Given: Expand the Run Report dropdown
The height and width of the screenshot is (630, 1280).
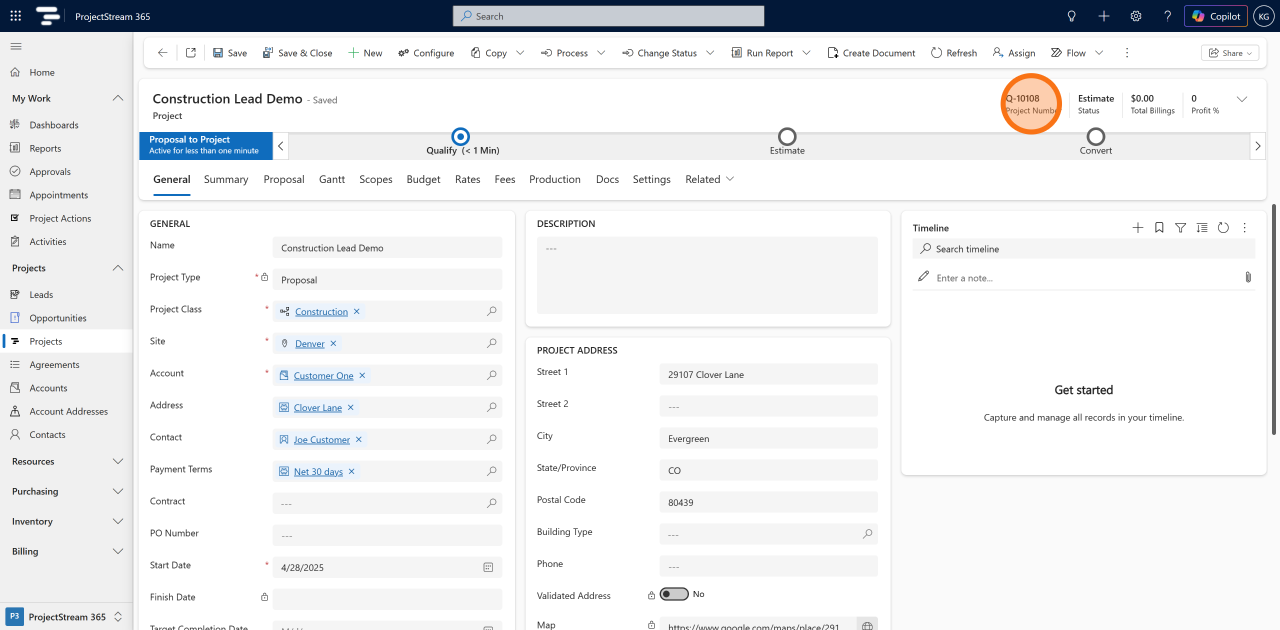Looking at the screenshot, I should click(806, 53).
